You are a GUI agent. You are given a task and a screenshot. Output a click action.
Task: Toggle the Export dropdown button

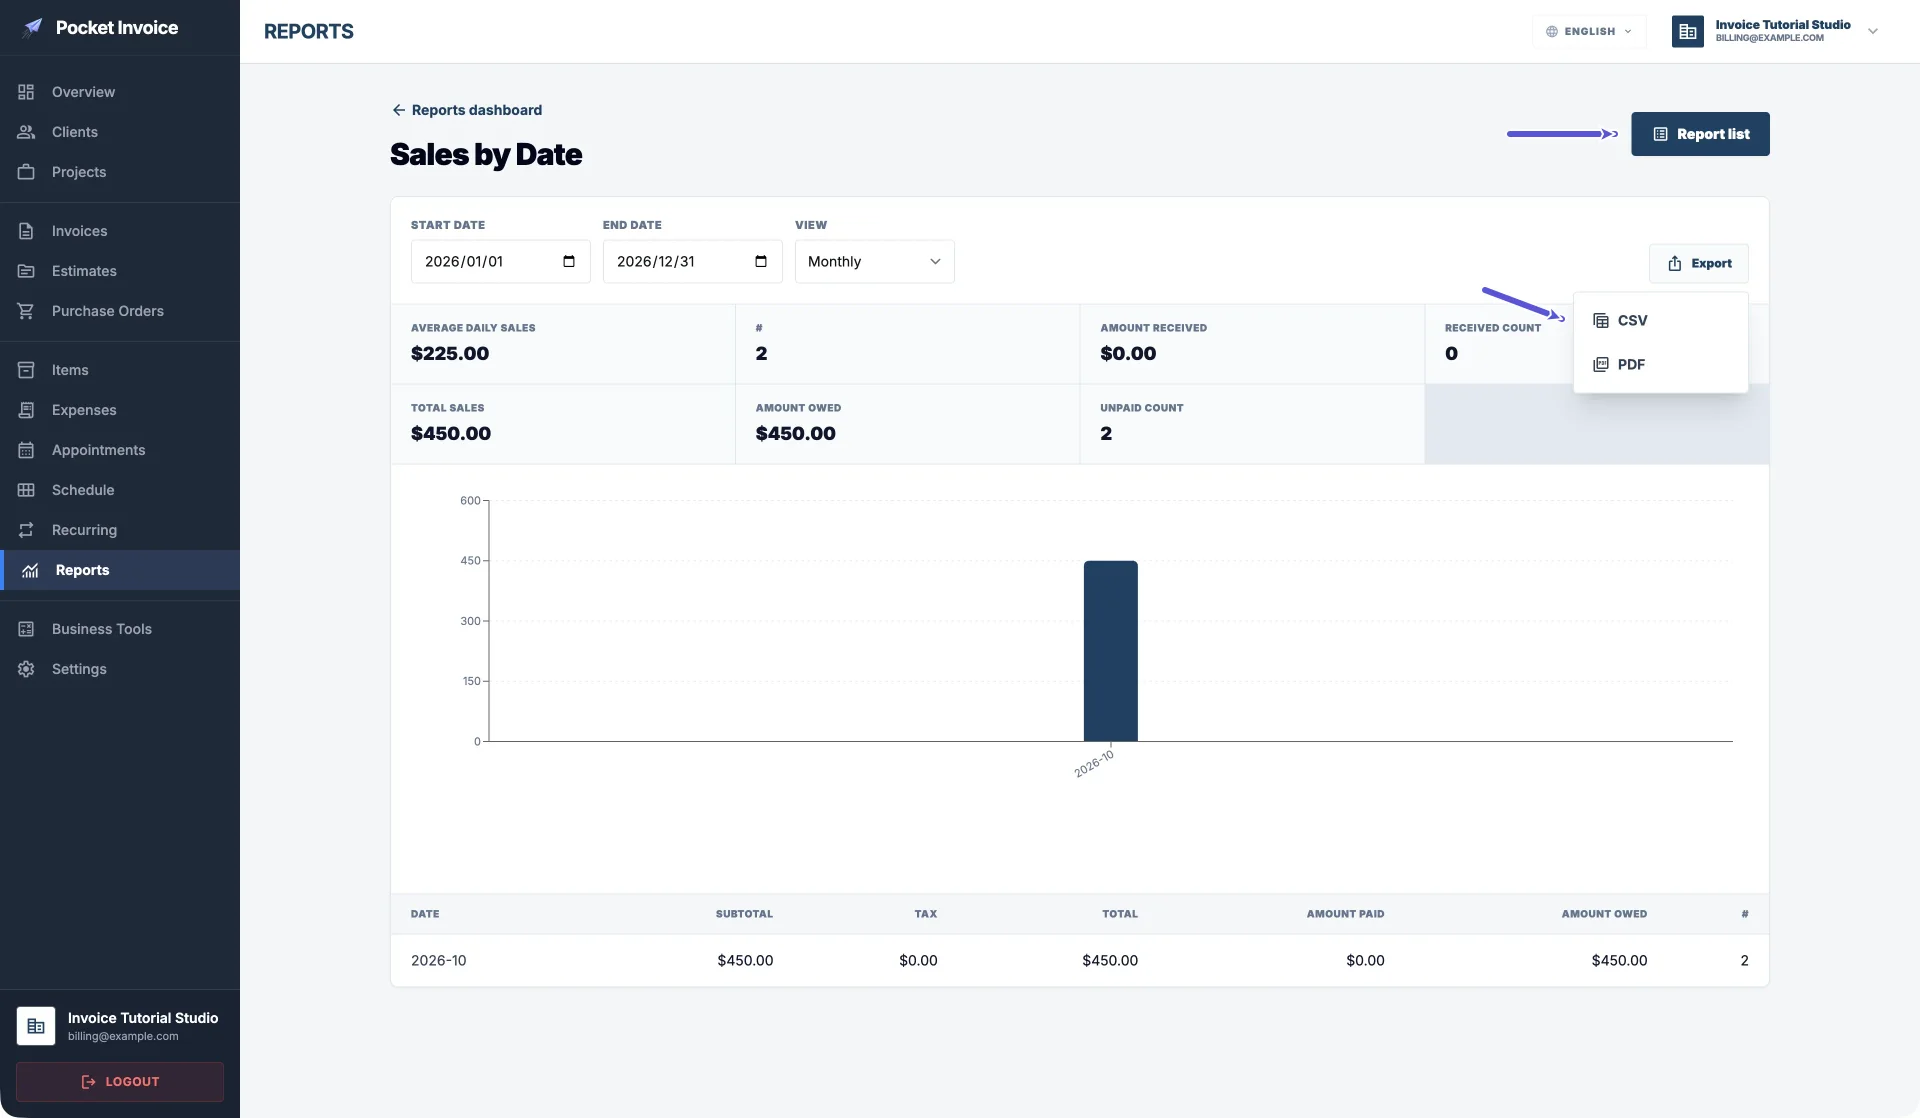click(x=1698, y=264)
